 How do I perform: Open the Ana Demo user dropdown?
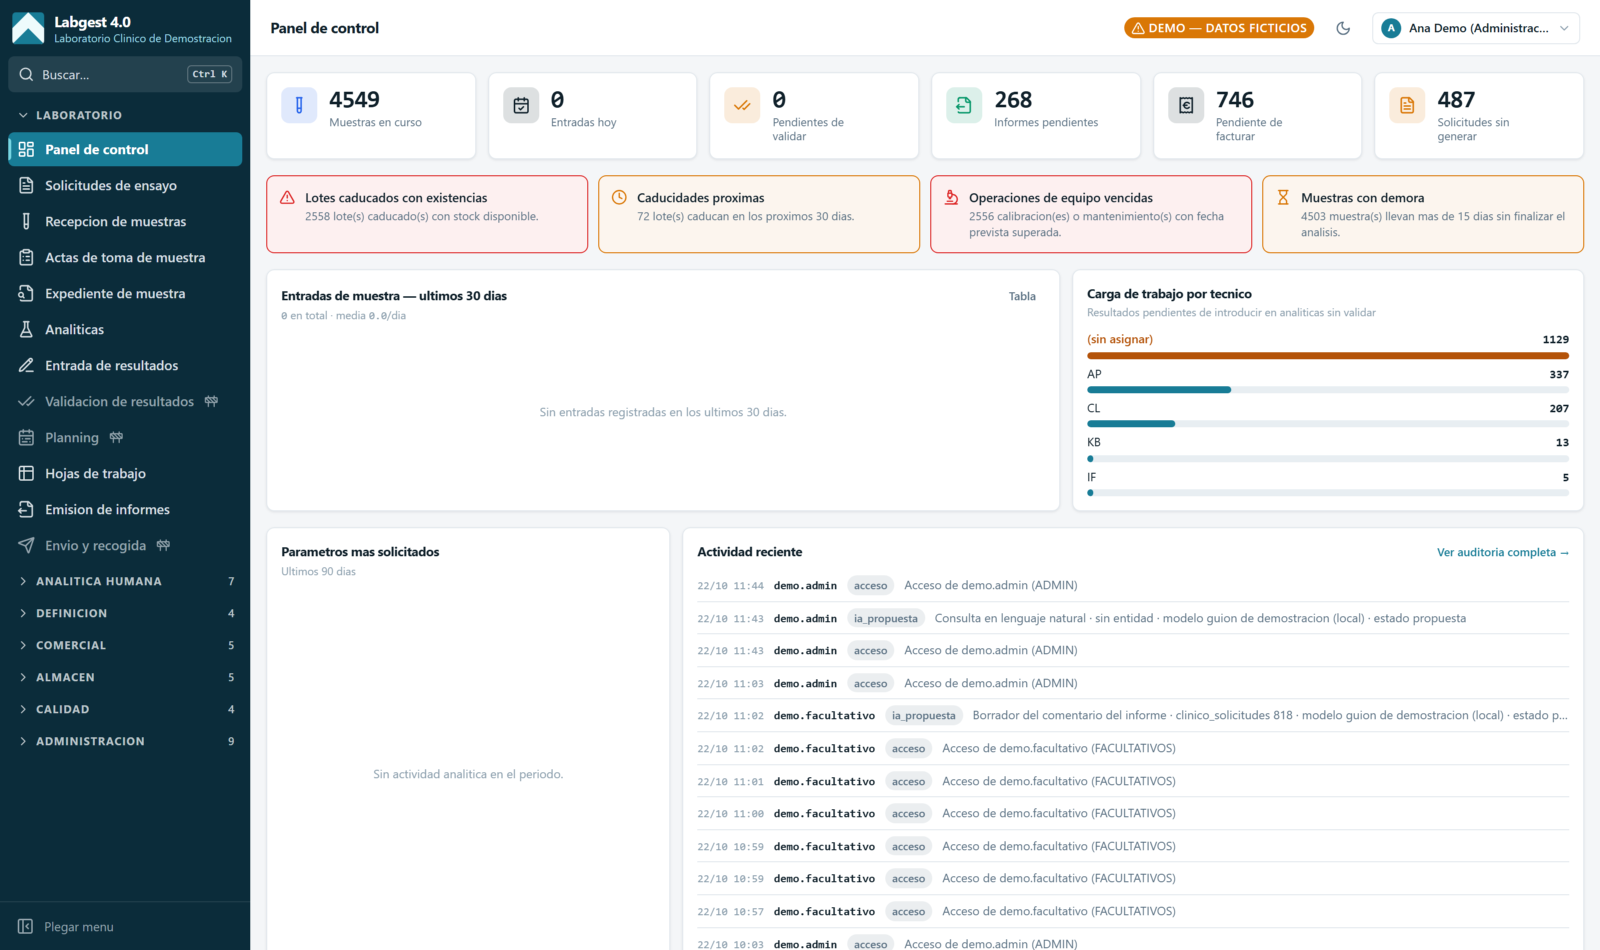tap(1476, 28)
